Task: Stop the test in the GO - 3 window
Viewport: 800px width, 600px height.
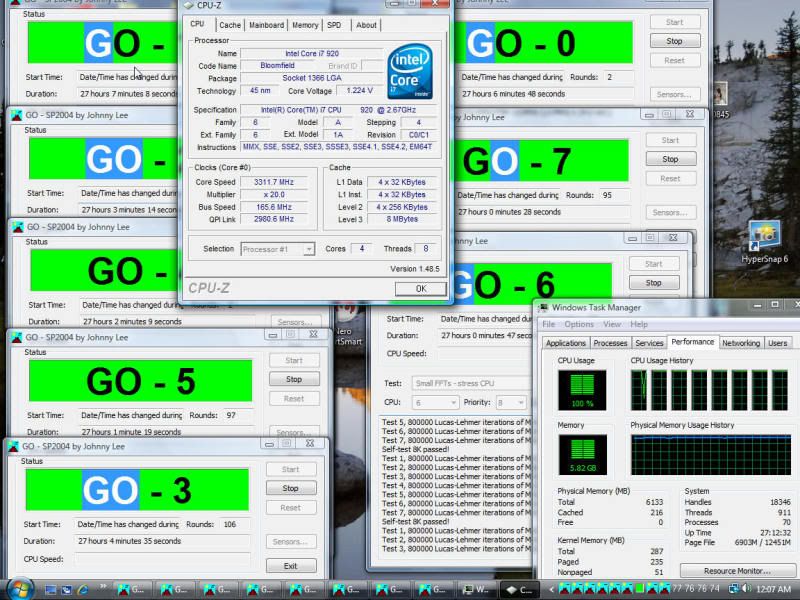Action: 290,488
